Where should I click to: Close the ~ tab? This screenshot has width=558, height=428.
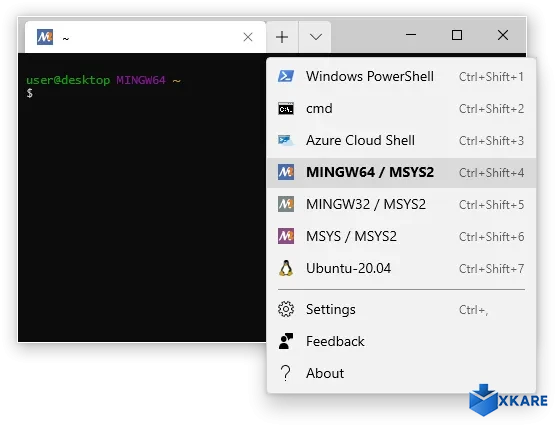pyautogui.click(x=248, y=37)
